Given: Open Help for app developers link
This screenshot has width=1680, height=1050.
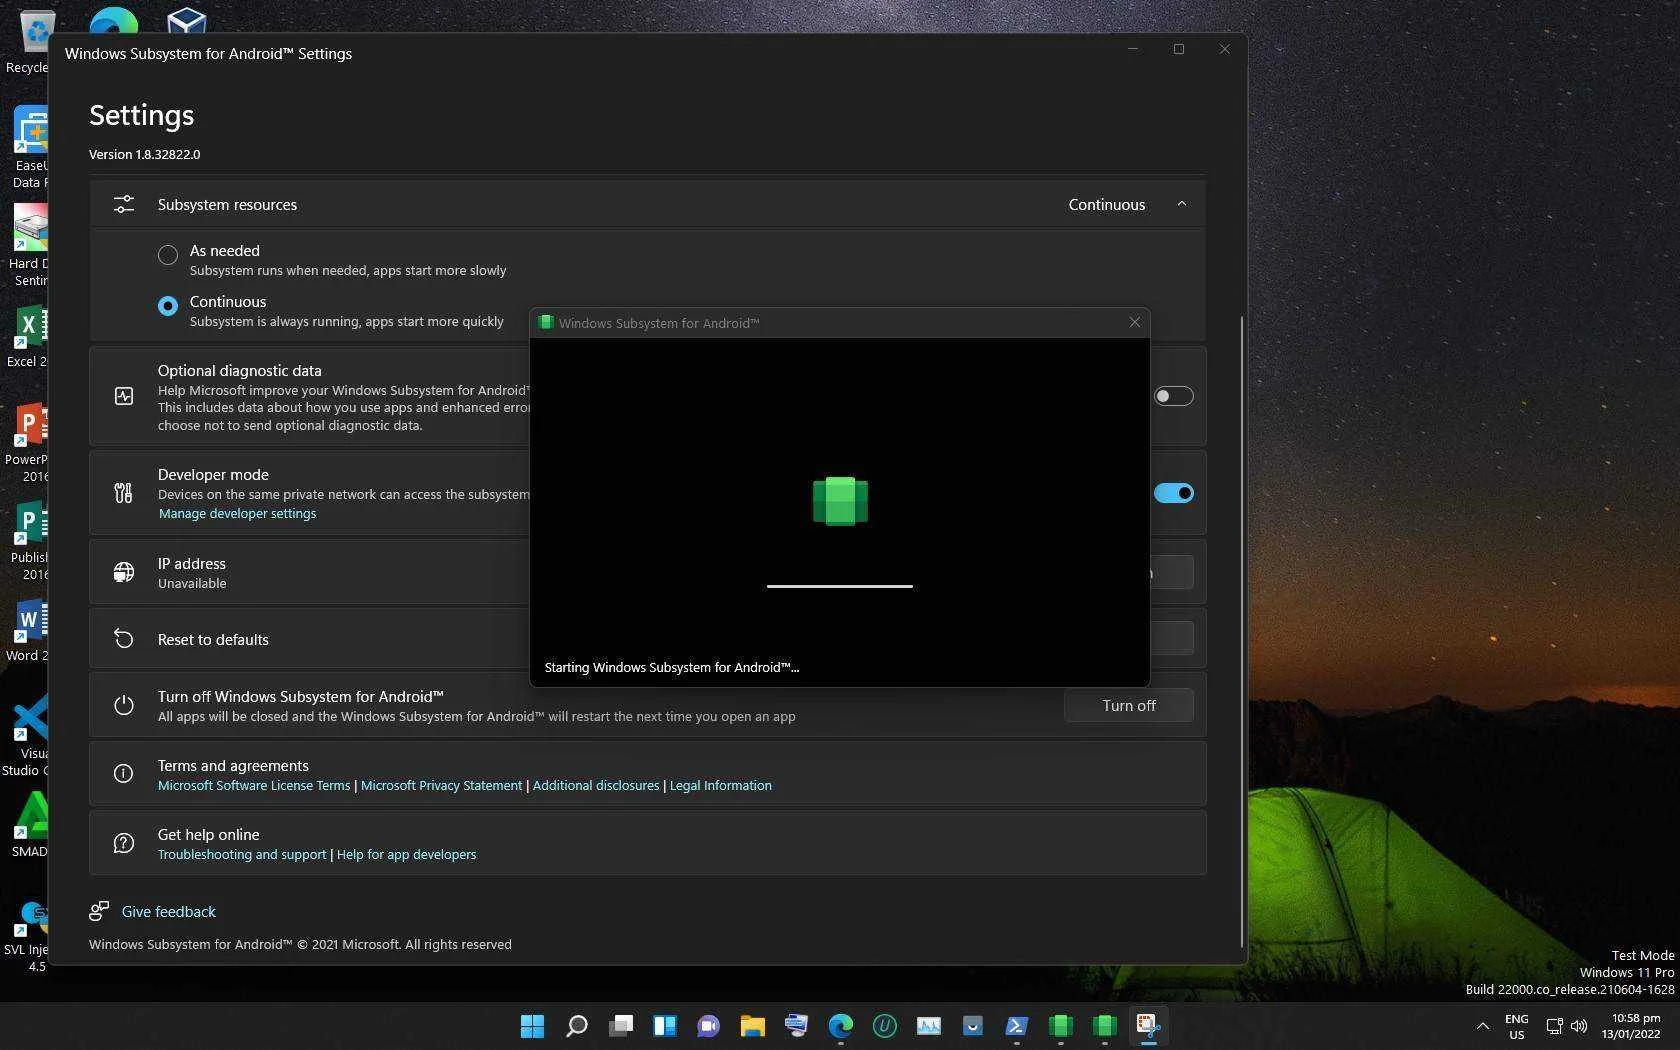Looking at the screenshot, I should (406, 854).
